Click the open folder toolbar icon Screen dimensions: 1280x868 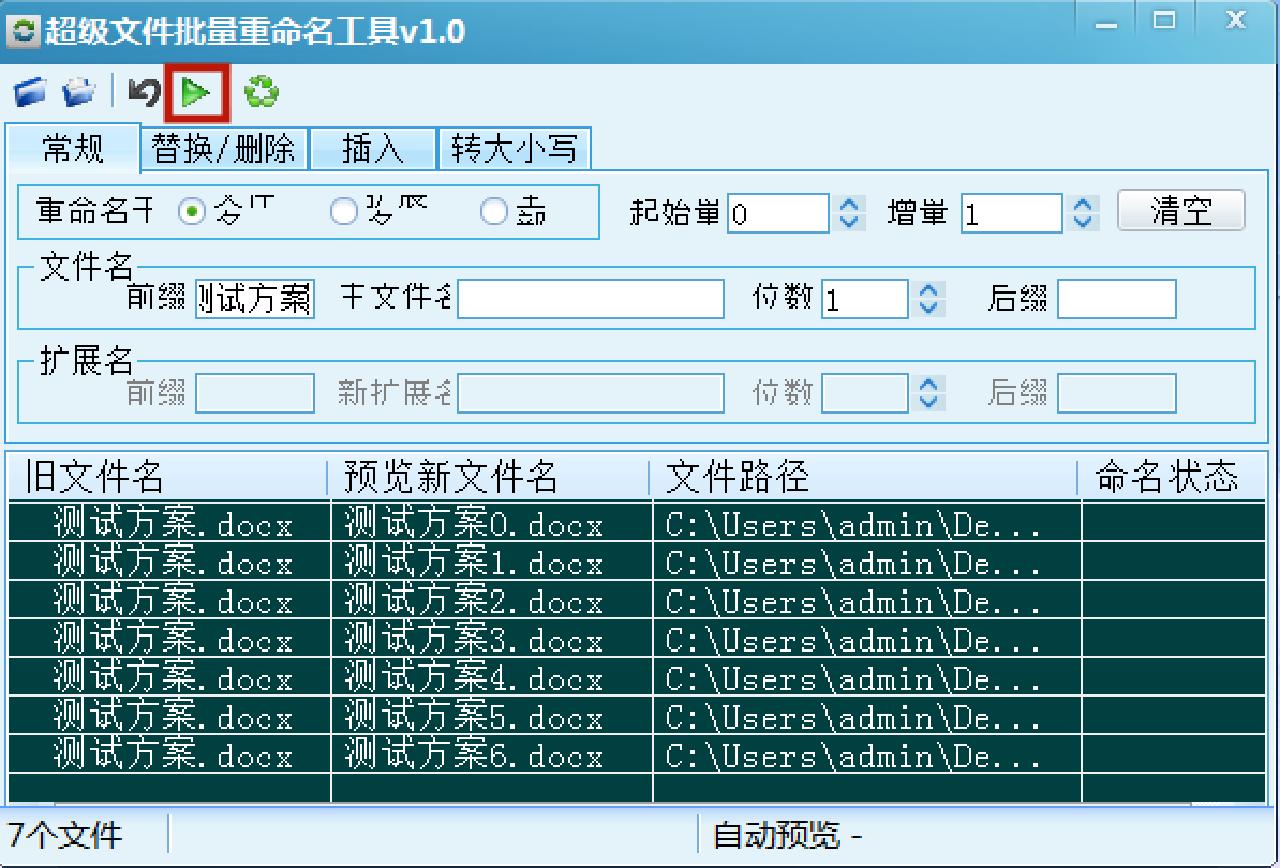77,91
